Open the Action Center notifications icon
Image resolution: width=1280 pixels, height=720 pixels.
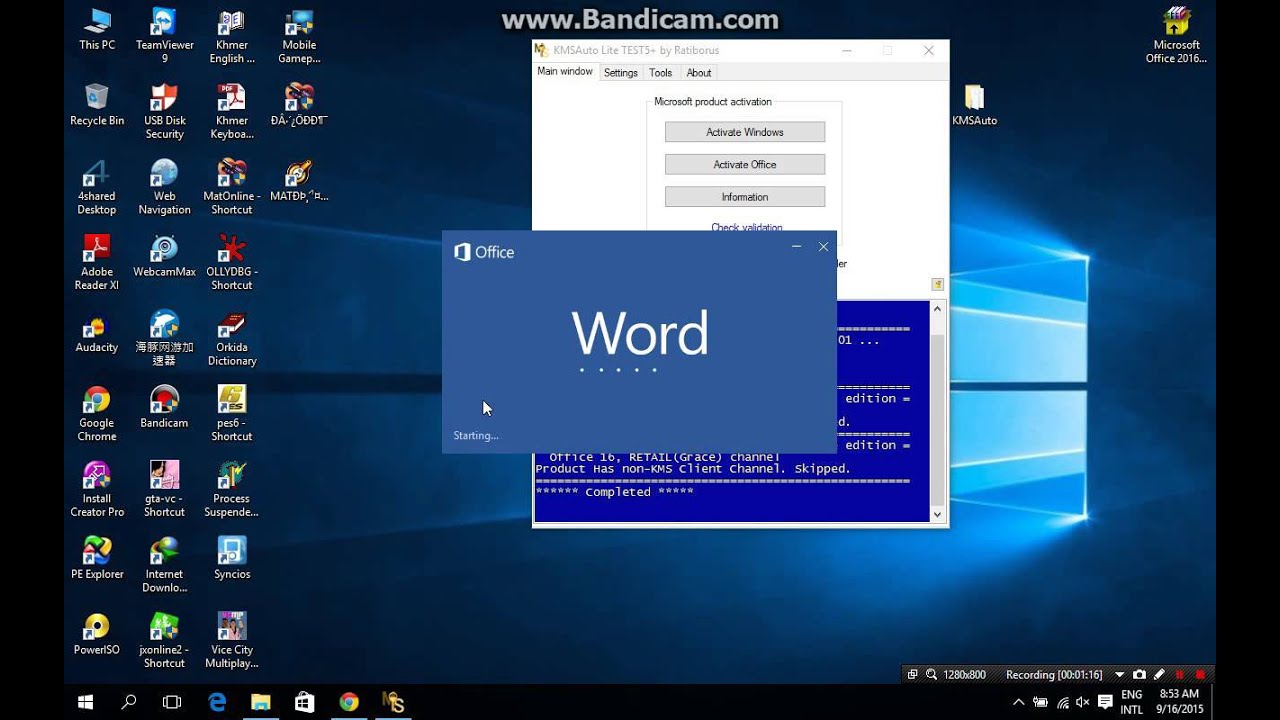[1105, 702]
